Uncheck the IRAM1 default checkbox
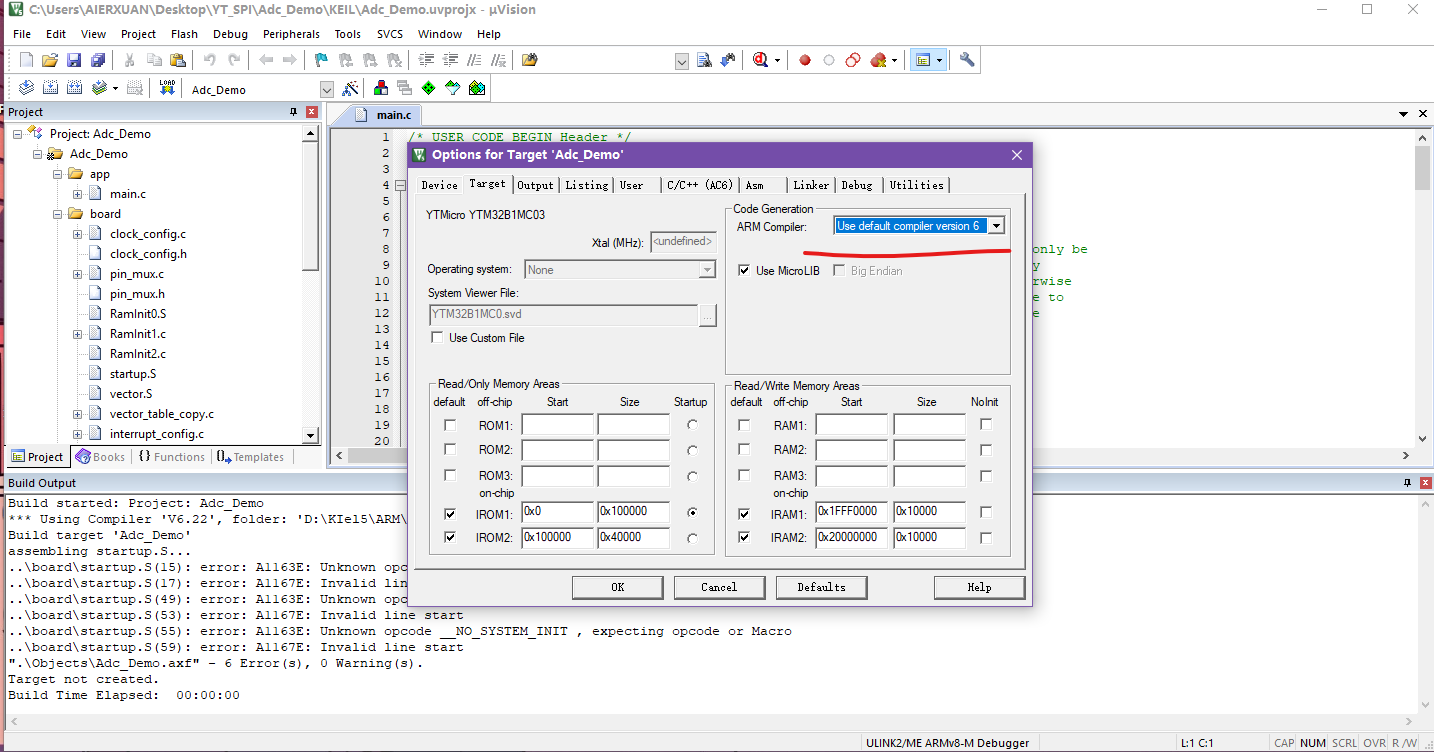Screen dimensions: 1434x752 tap(744, 513)
